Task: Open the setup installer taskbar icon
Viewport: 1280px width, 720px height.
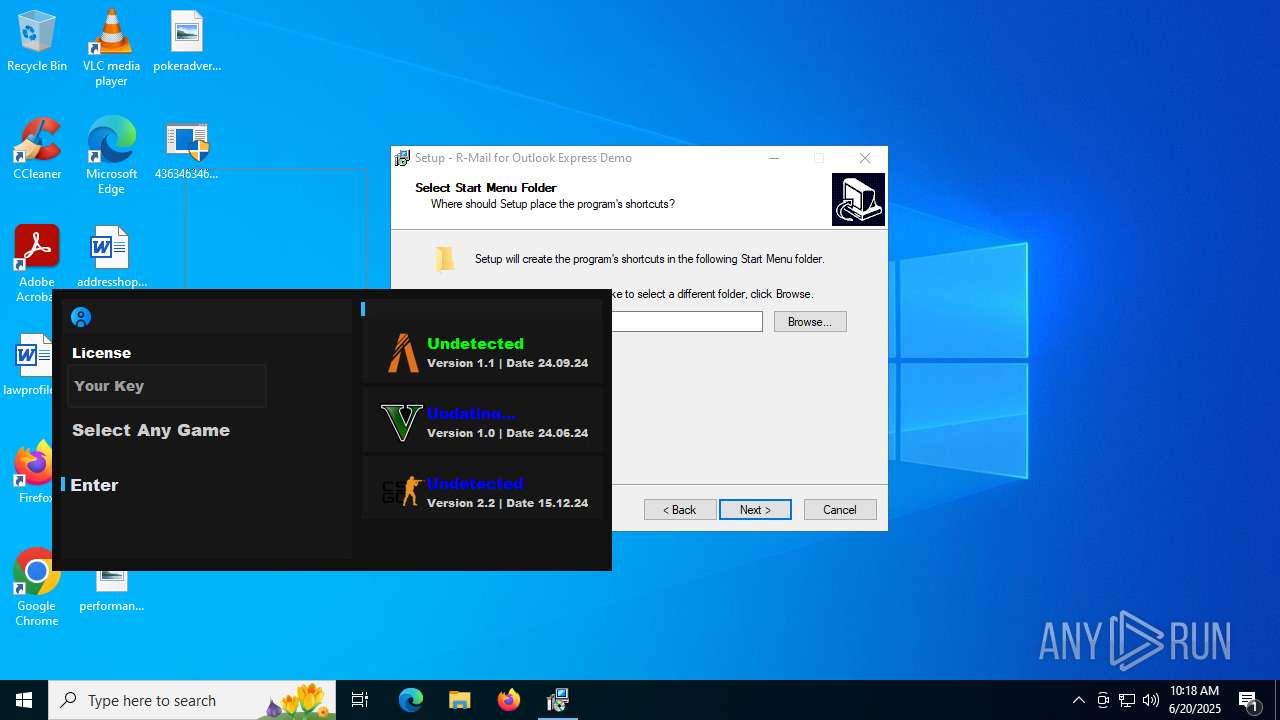Action: [x=558, y=700]
